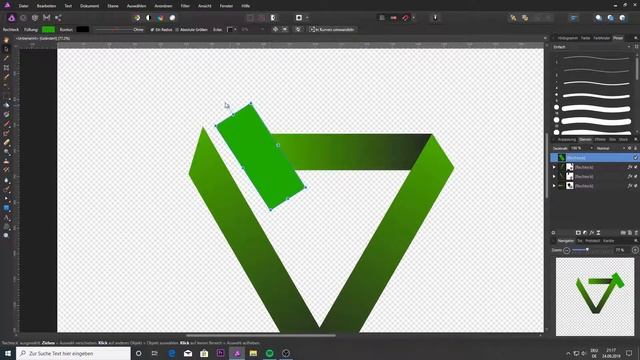Click the layer lock icon in Ebenen panel
The width and height of the screenshot is (640, 360).
tap(635, 148)
